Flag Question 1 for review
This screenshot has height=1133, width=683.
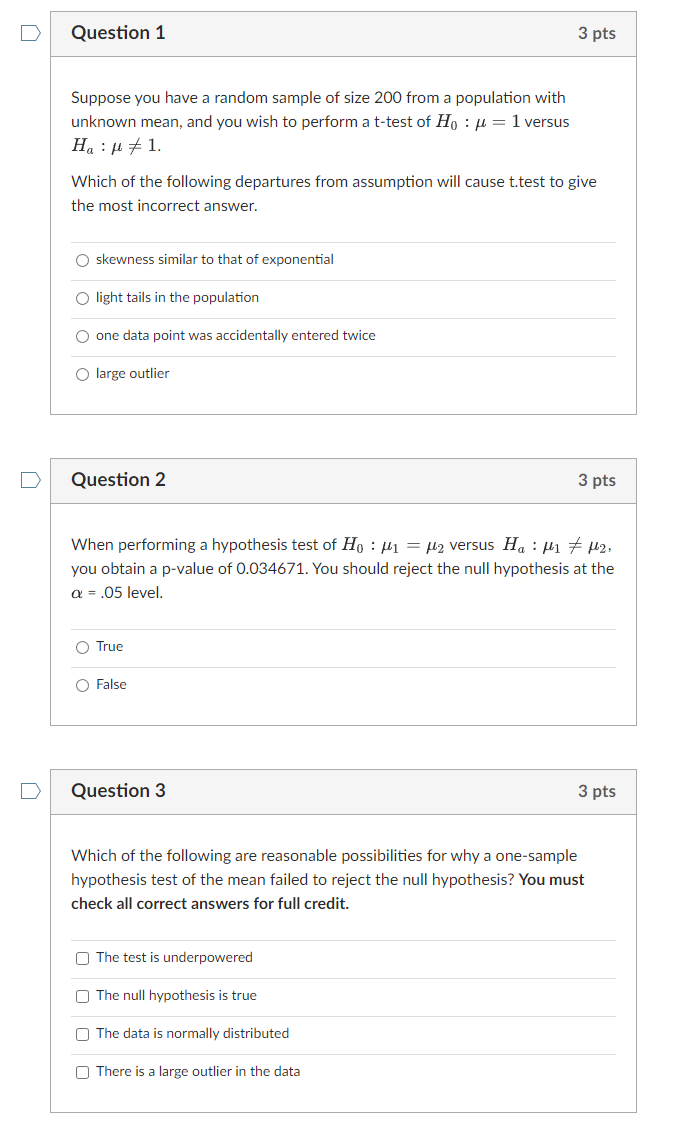(30, 33)
